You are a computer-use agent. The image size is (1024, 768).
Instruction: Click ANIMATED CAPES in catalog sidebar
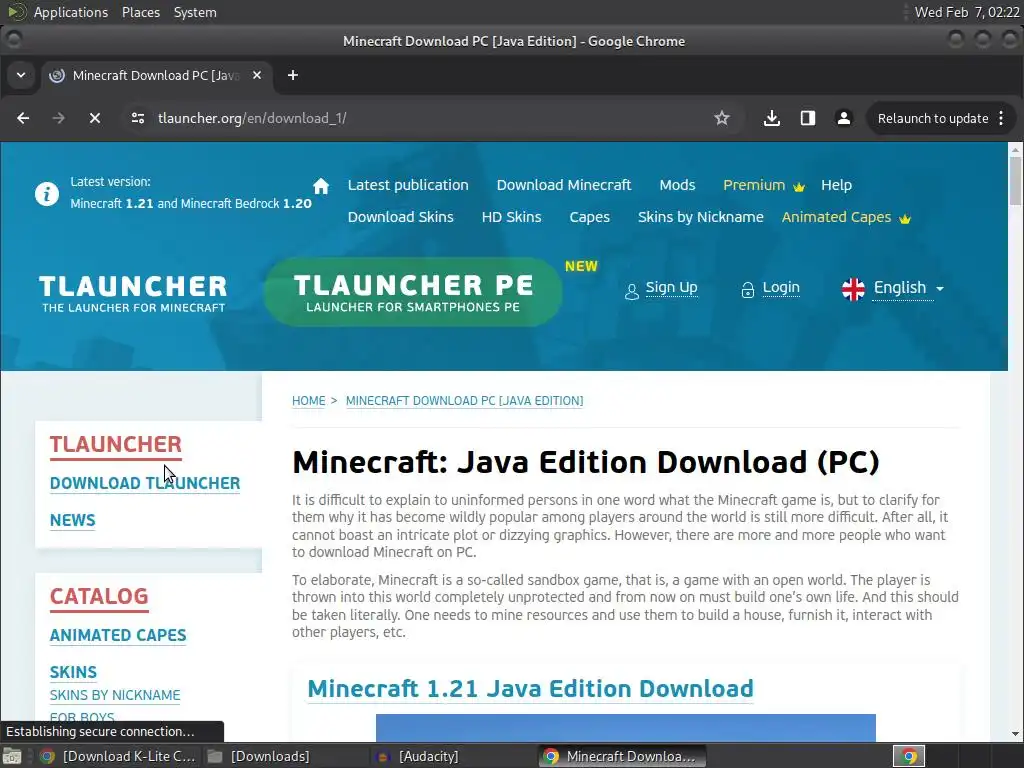pos(118,635)
